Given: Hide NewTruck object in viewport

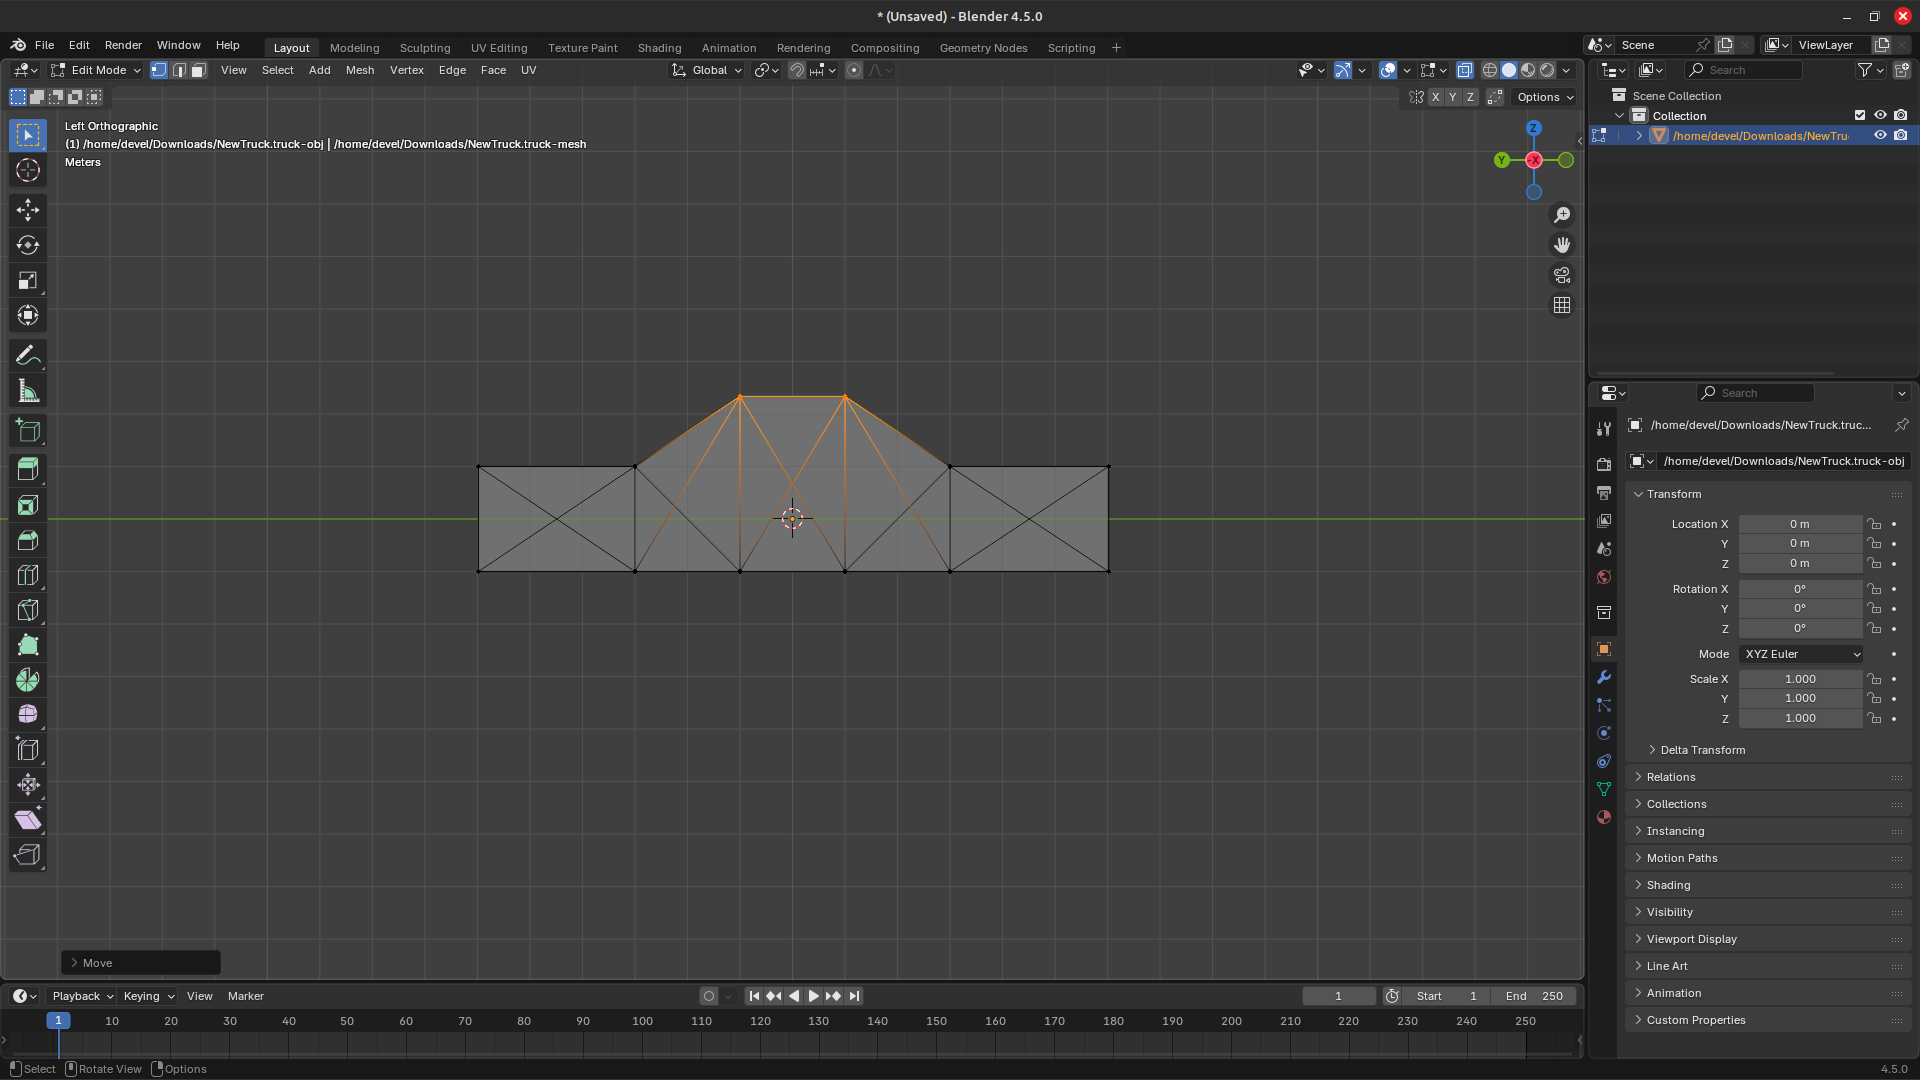Looking at the screenshot, I should point(1880,136).
